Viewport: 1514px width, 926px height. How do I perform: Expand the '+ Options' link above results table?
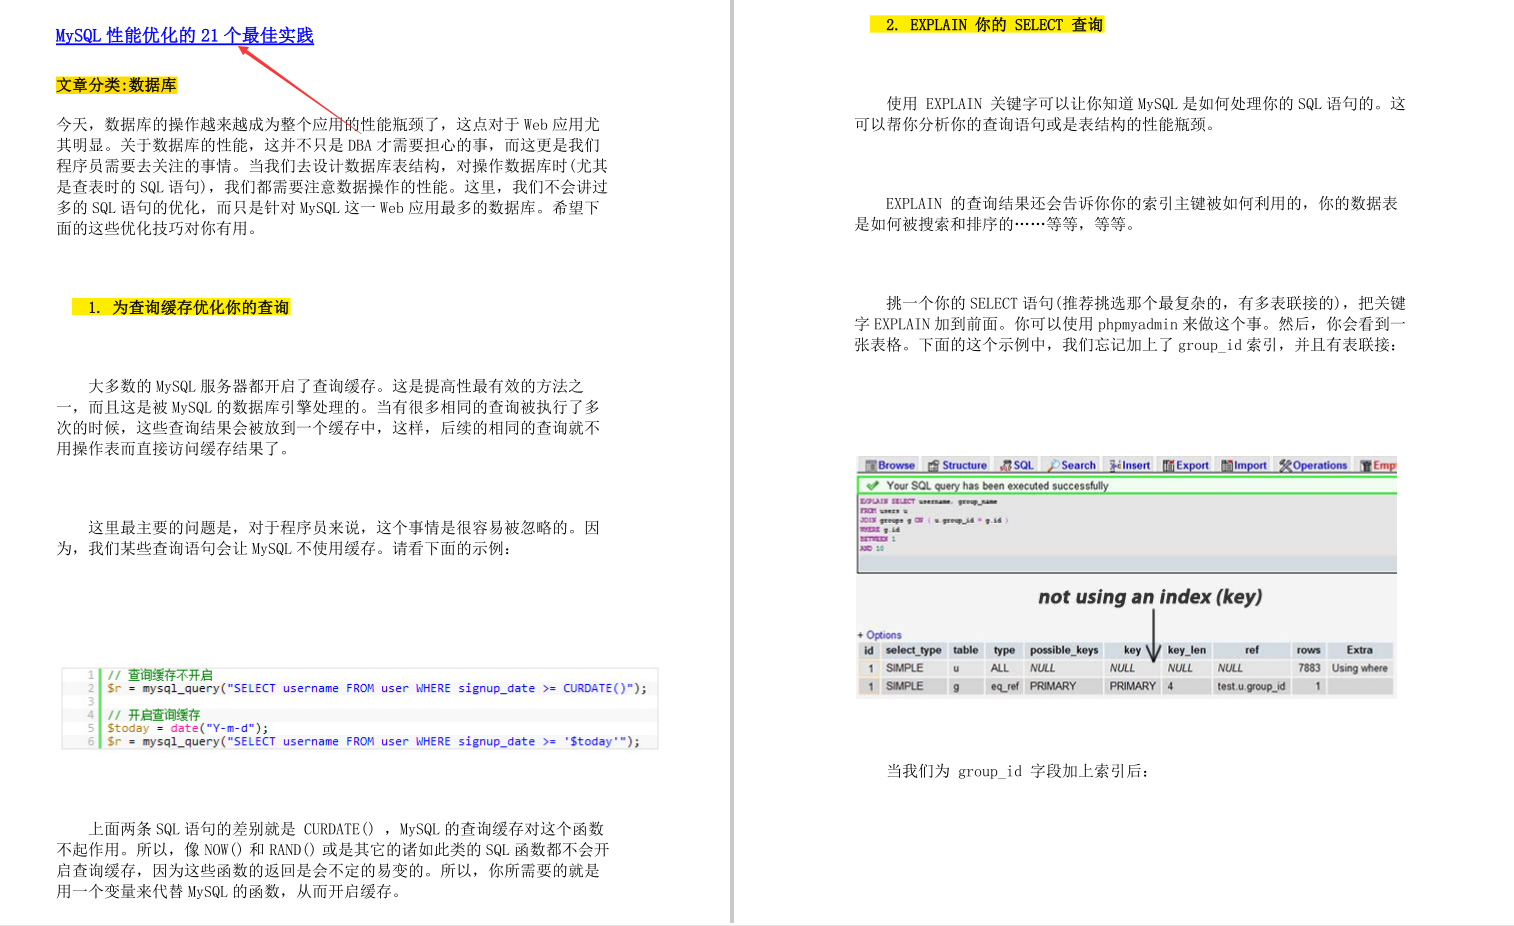coord(879,635)
